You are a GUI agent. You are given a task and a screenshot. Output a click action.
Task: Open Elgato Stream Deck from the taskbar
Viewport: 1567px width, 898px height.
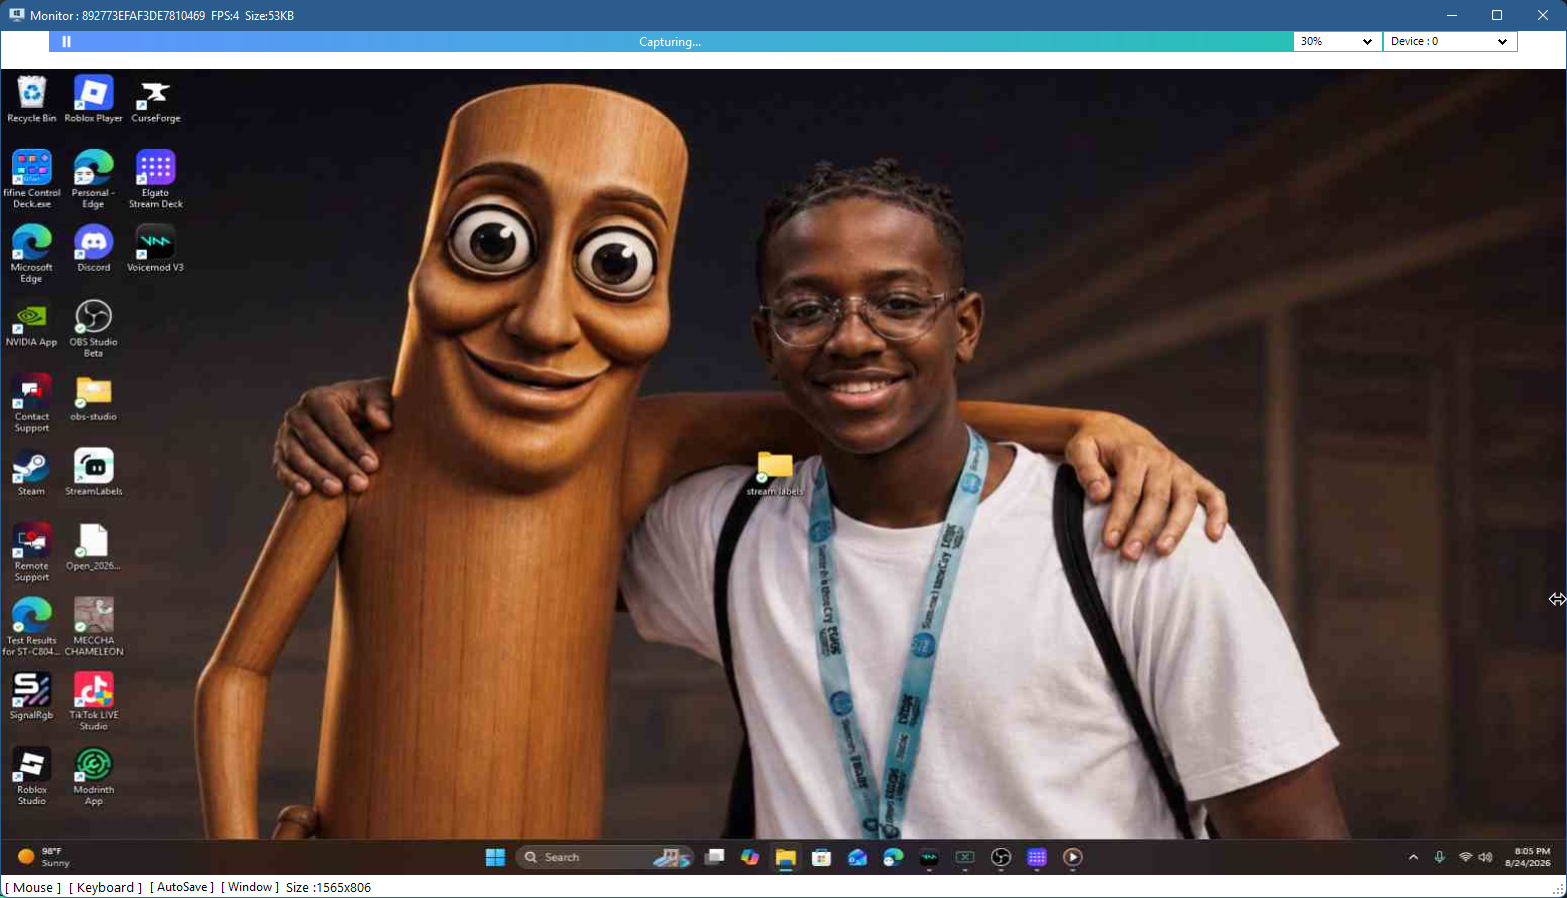click(1037, 857)
